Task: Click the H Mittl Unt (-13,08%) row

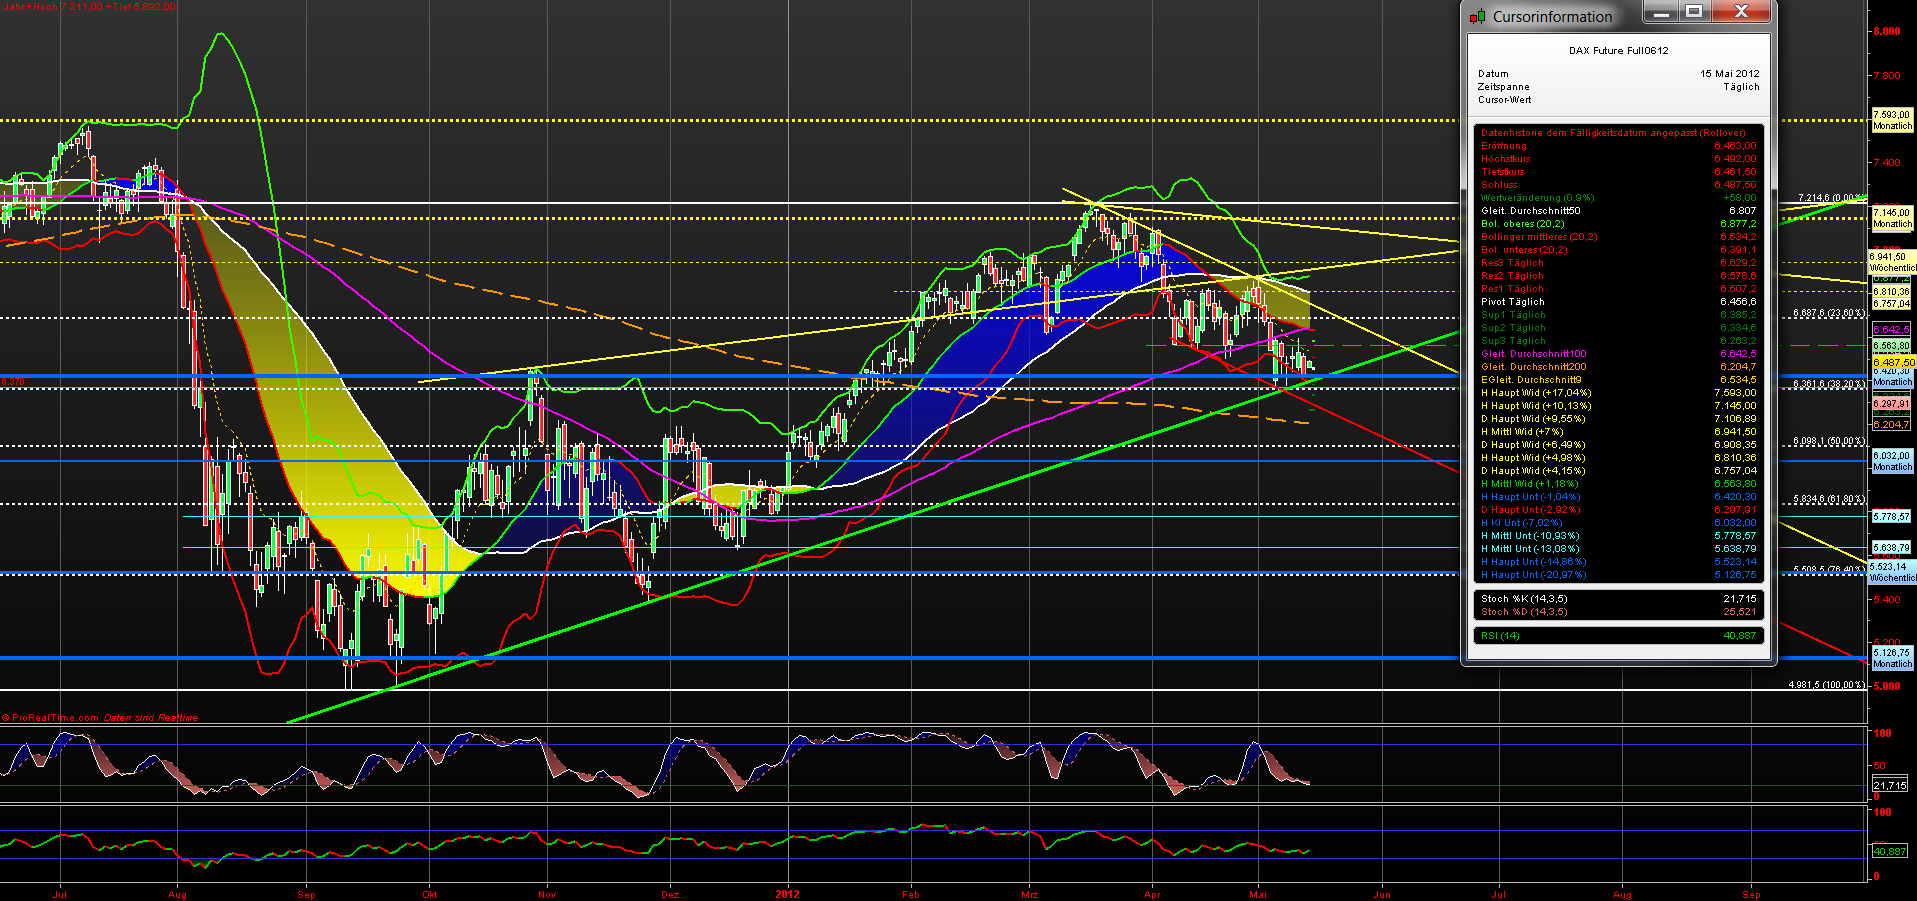Action: pos(1618,549)
